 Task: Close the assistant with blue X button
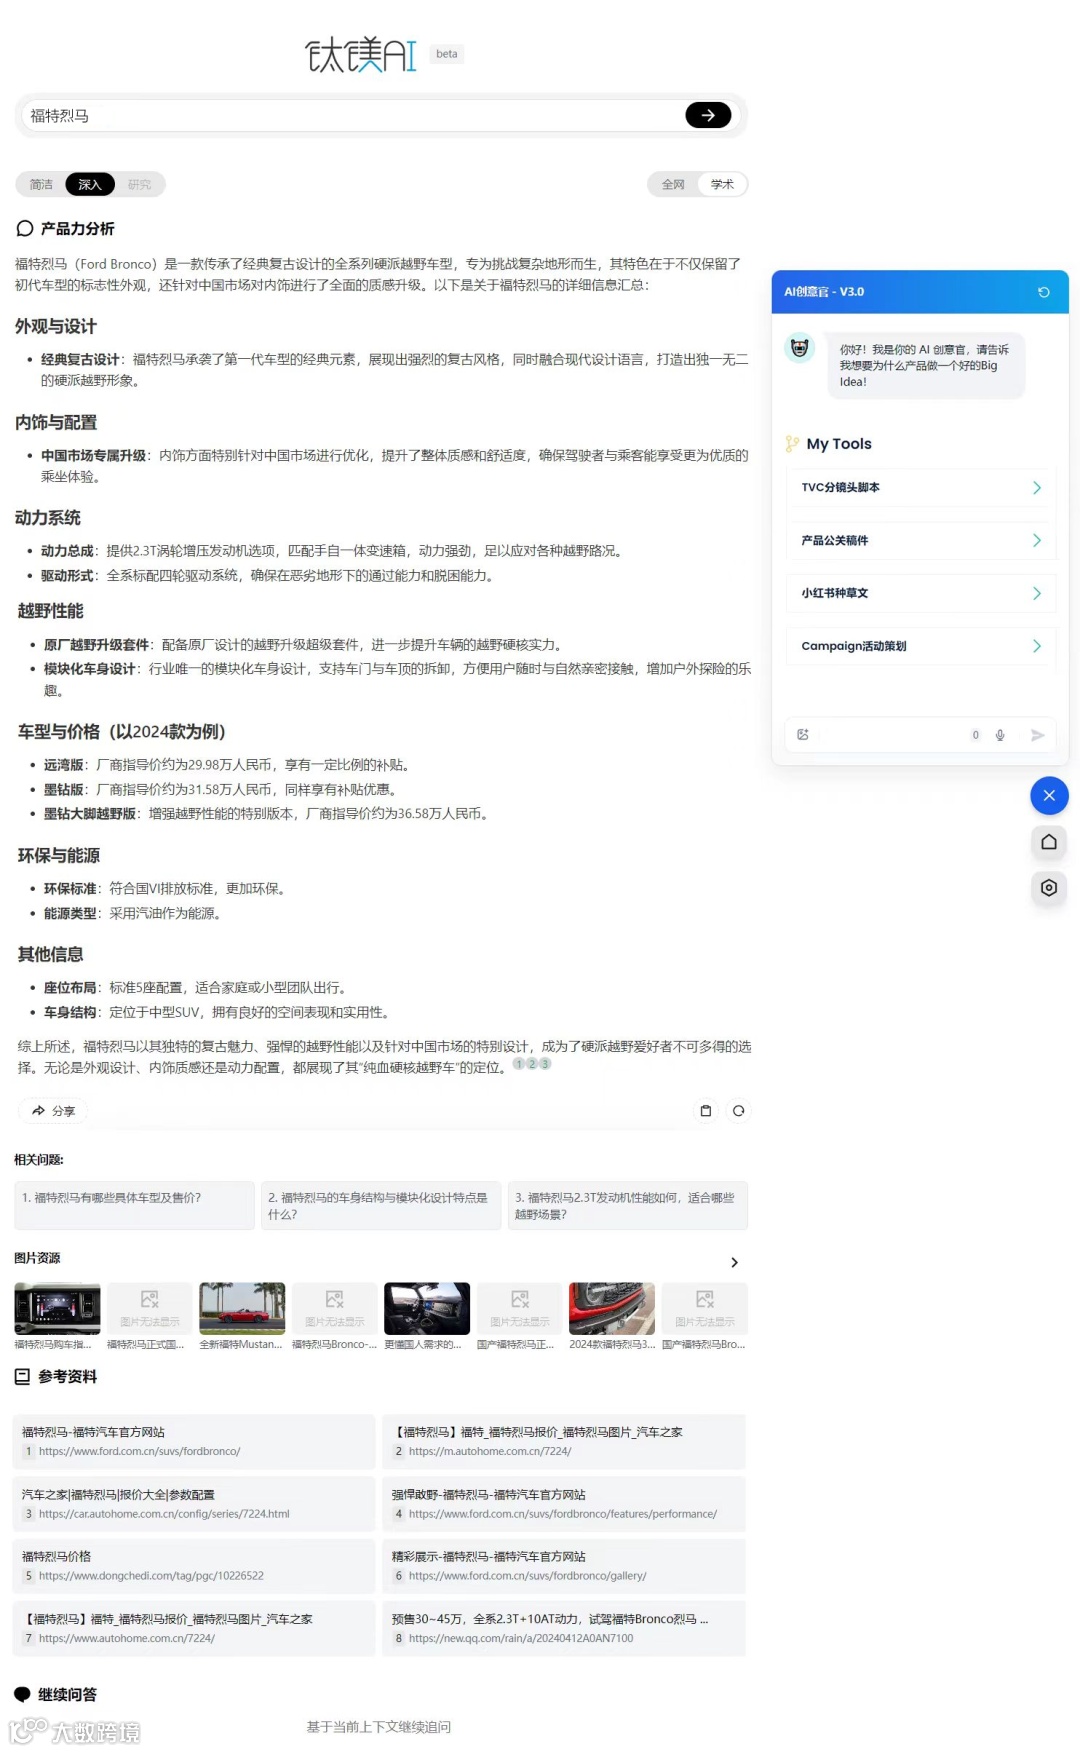pyautogui.click(x=1049, y=796)
